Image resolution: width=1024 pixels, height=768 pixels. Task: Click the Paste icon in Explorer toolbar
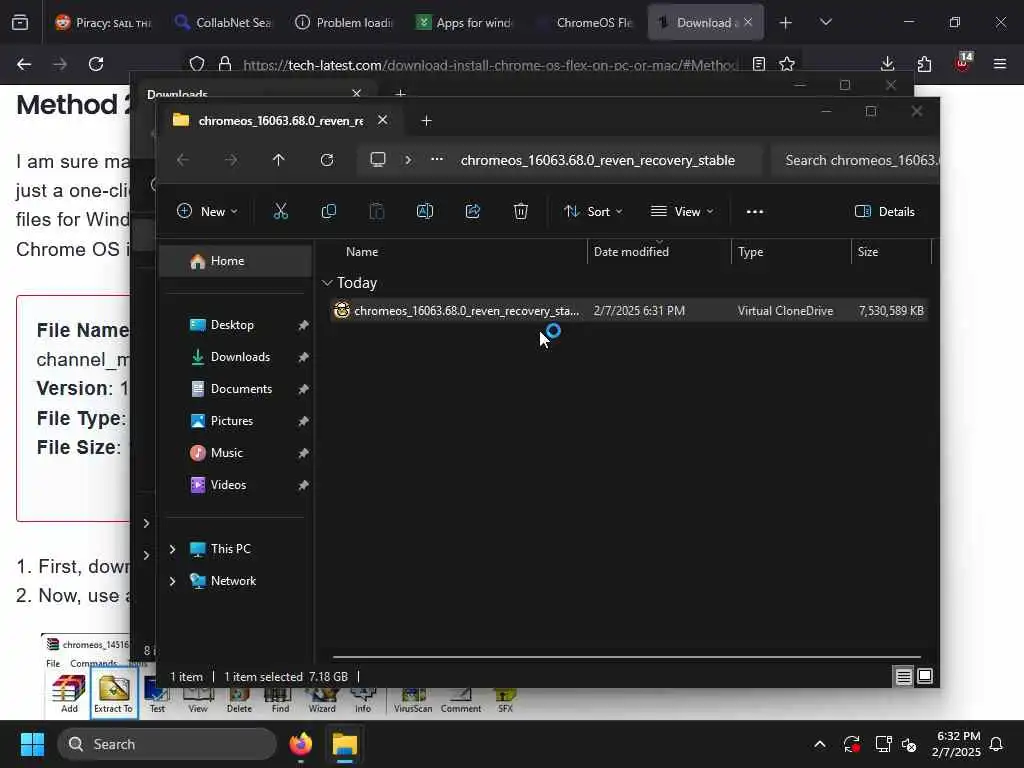[x=377, y=212]
